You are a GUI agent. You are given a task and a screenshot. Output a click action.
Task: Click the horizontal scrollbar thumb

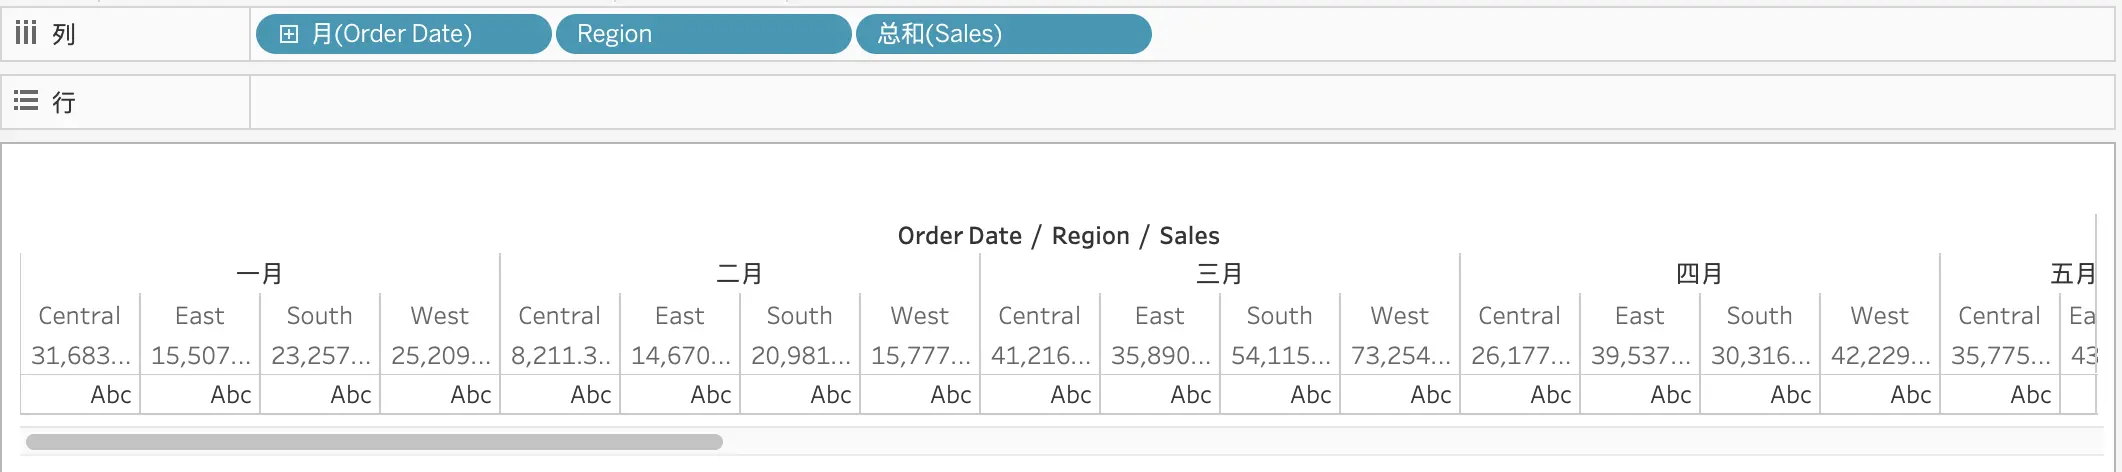(x=374, y=442)
